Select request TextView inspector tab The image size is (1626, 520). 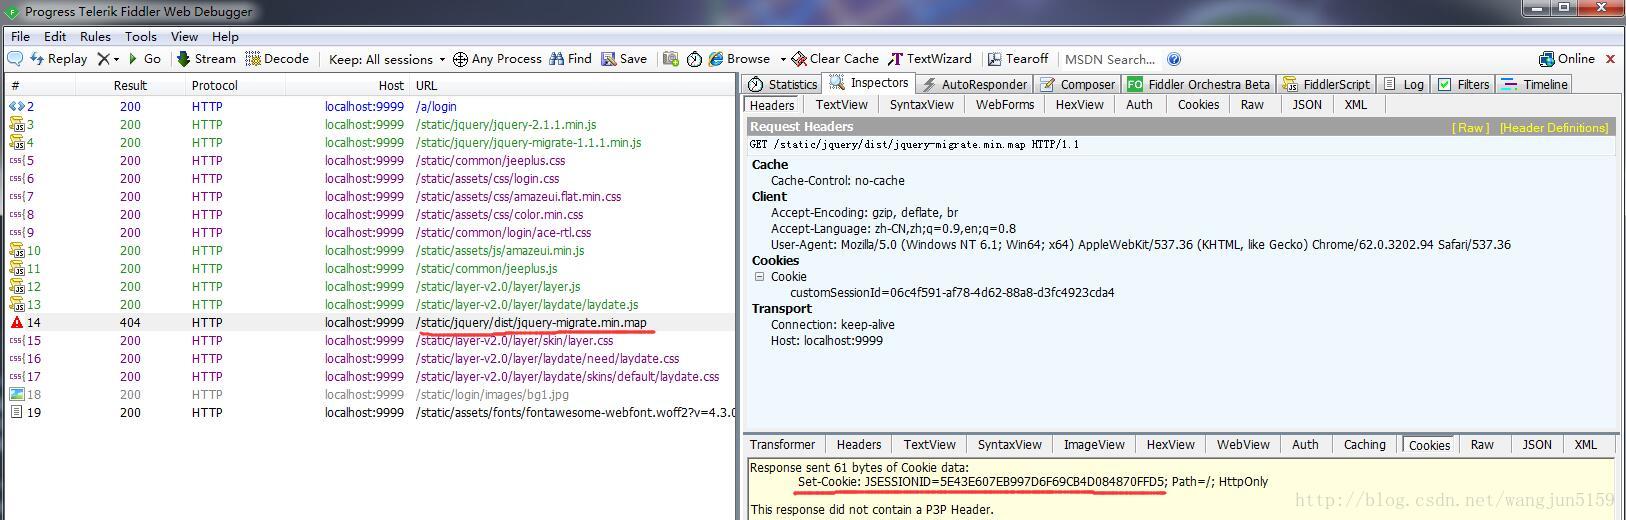pyautogui.click(x=841, y=104)
